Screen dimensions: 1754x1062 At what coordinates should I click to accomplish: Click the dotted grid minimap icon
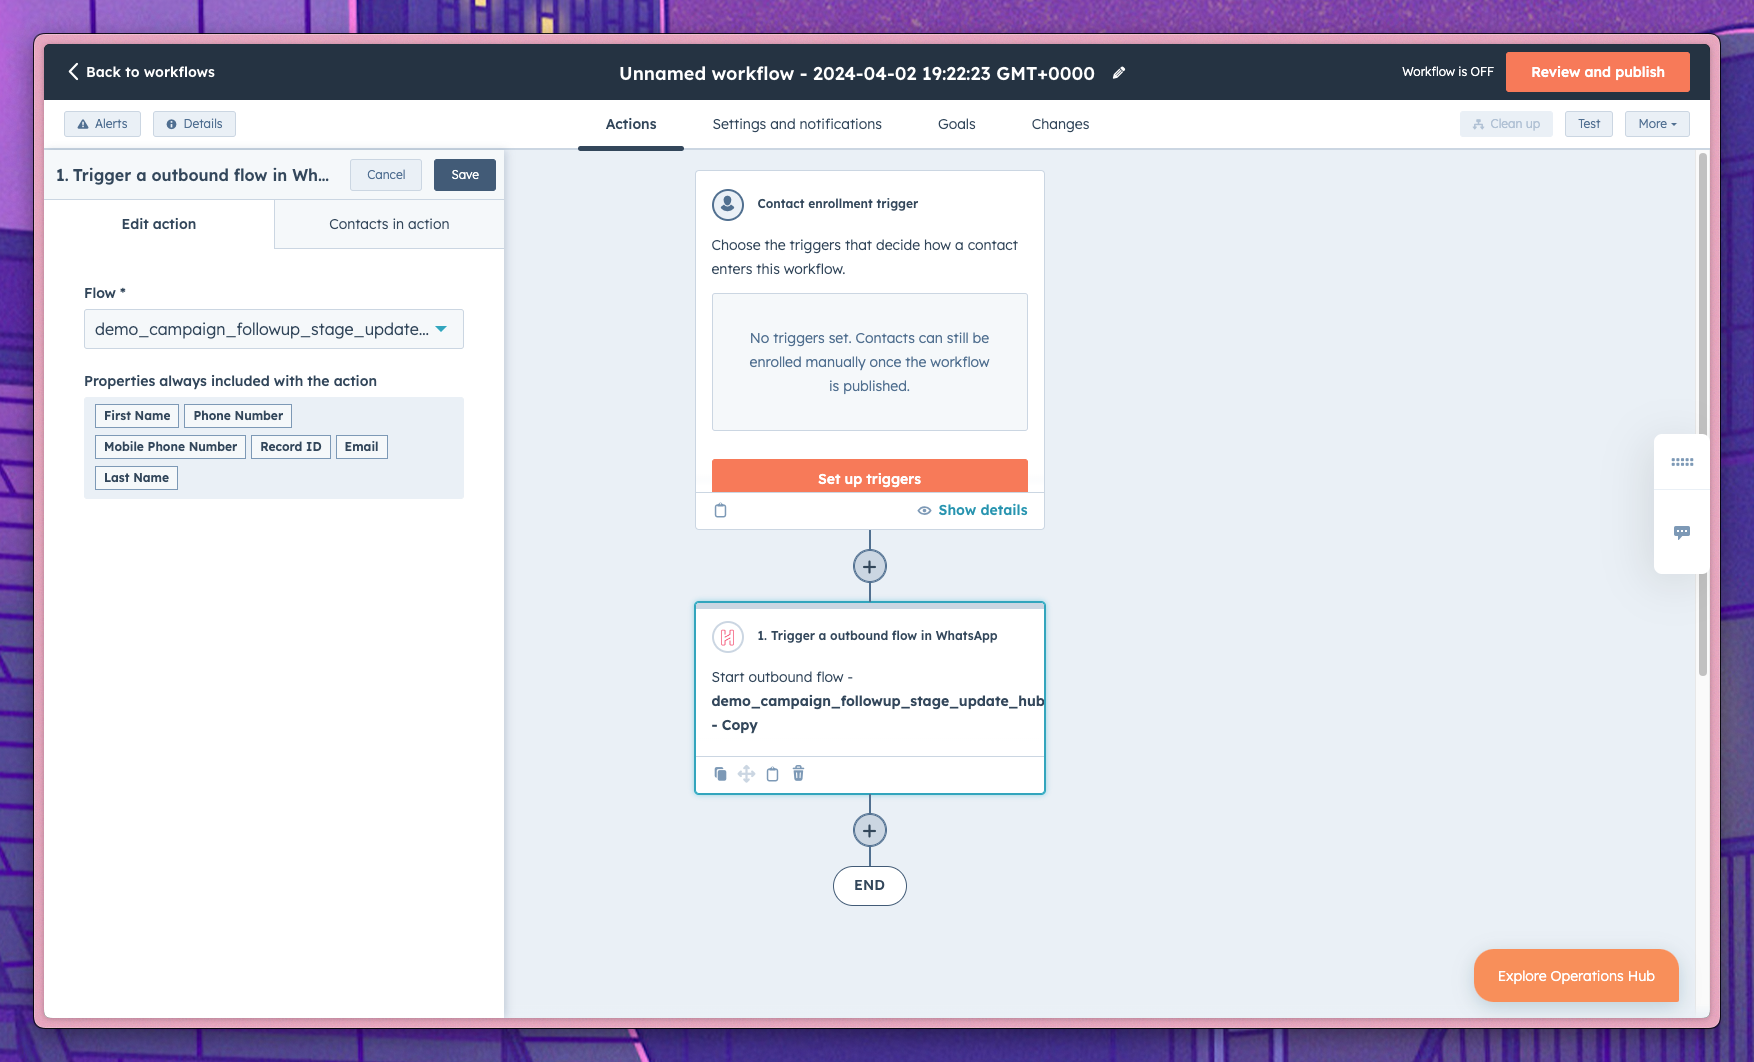1681,462
